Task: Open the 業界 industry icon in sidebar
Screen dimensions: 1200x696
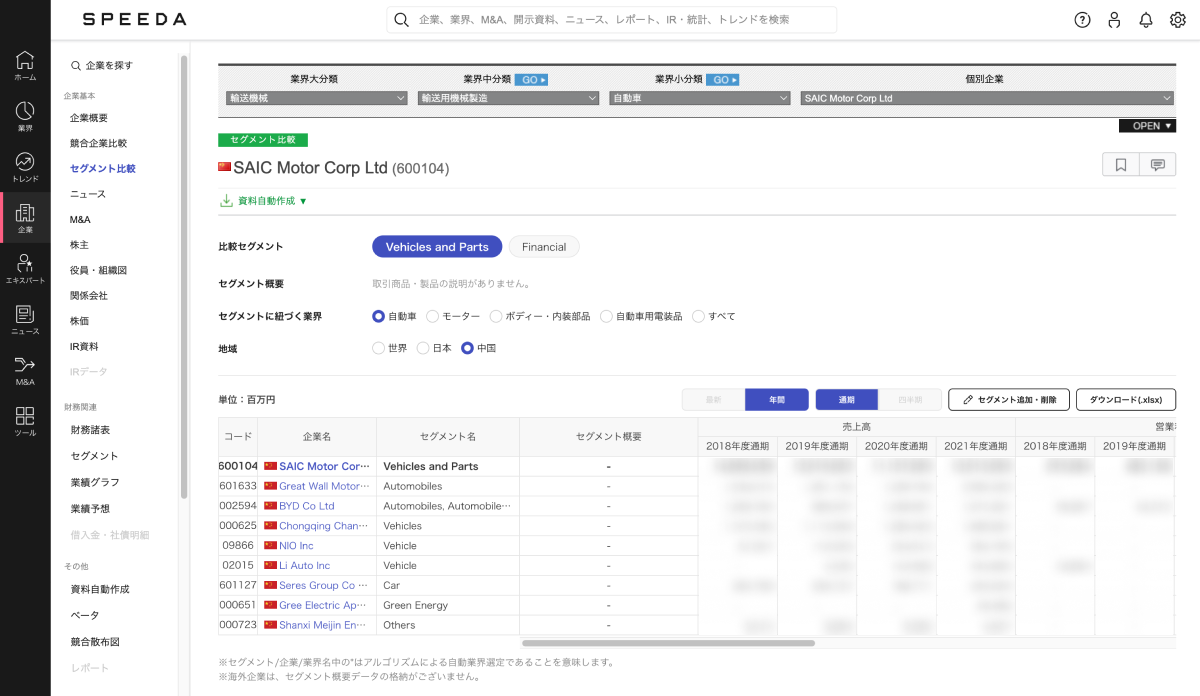Action: 25,116
